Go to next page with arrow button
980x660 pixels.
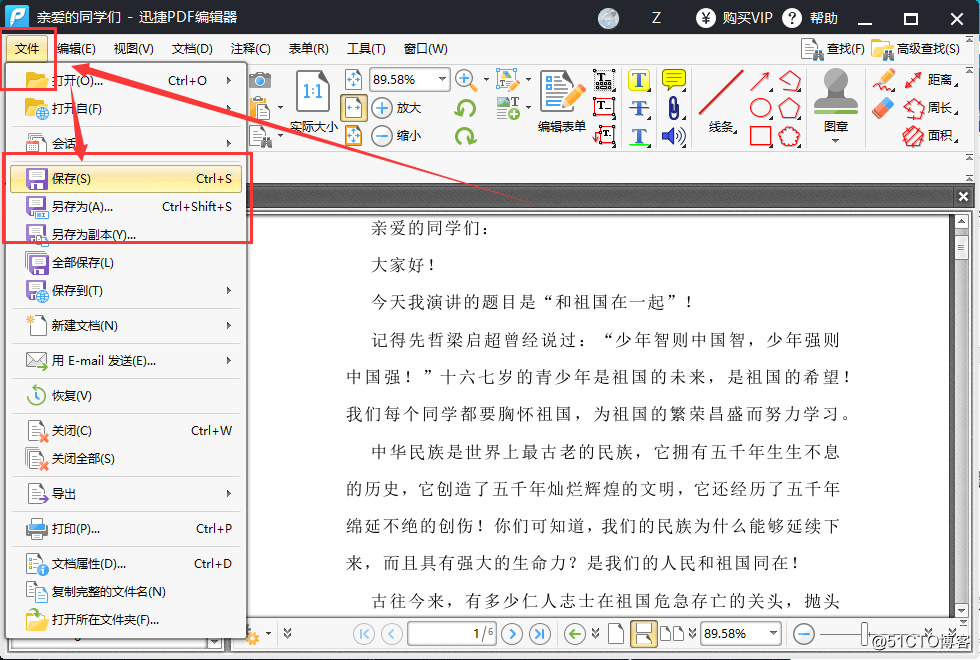pos(512,634)
